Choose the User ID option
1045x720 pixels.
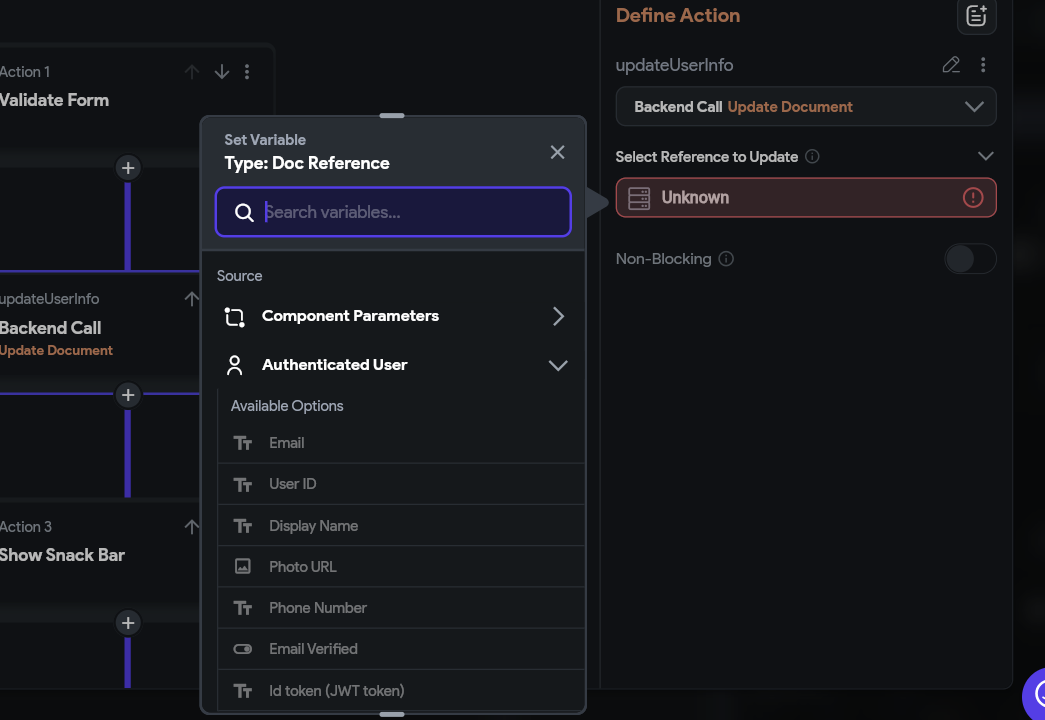(x=401, y=484)
